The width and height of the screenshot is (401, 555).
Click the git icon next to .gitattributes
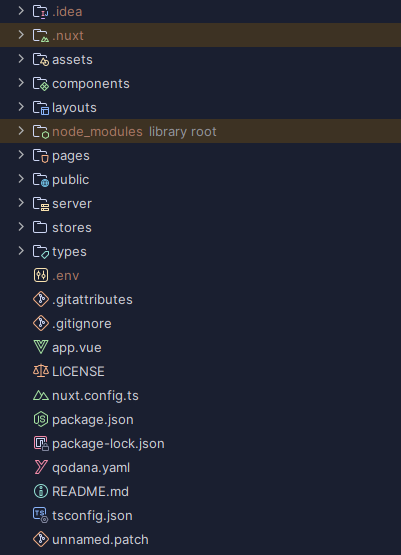[41, 299]
